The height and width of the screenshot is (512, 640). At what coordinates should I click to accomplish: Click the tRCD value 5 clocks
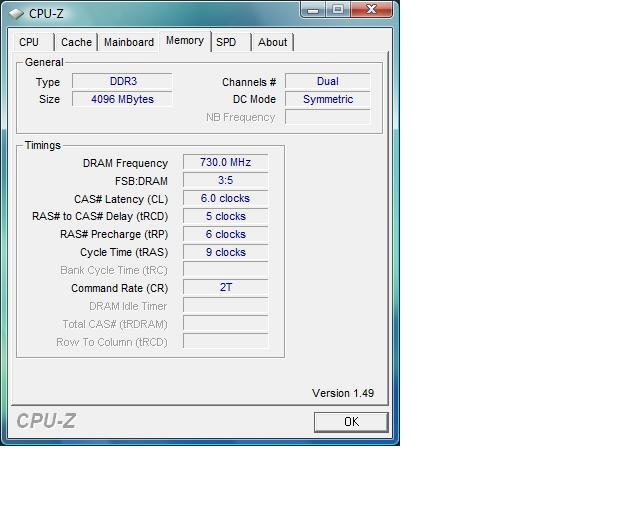point(226,216)
